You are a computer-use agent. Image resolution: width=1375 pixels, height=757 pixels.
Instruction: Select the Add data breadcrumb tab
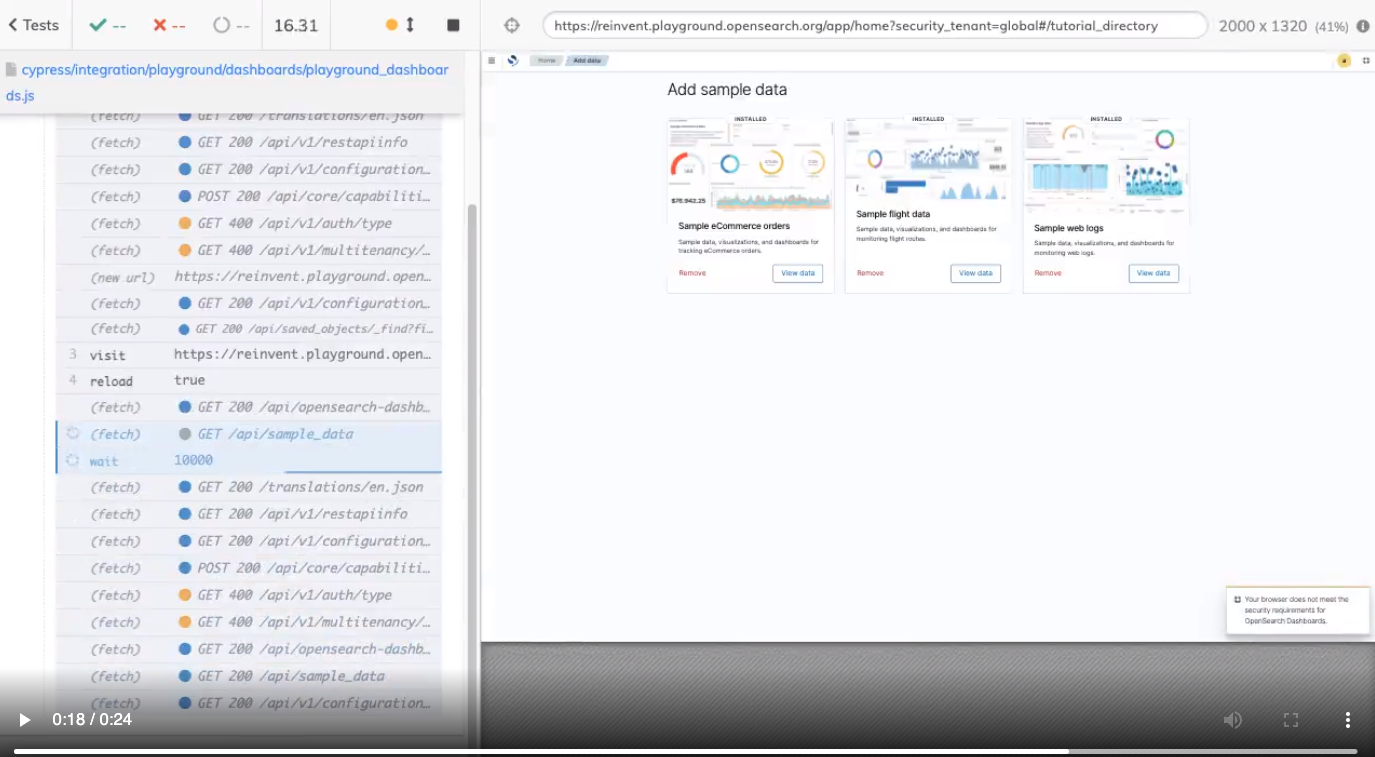tap(588, 60)
